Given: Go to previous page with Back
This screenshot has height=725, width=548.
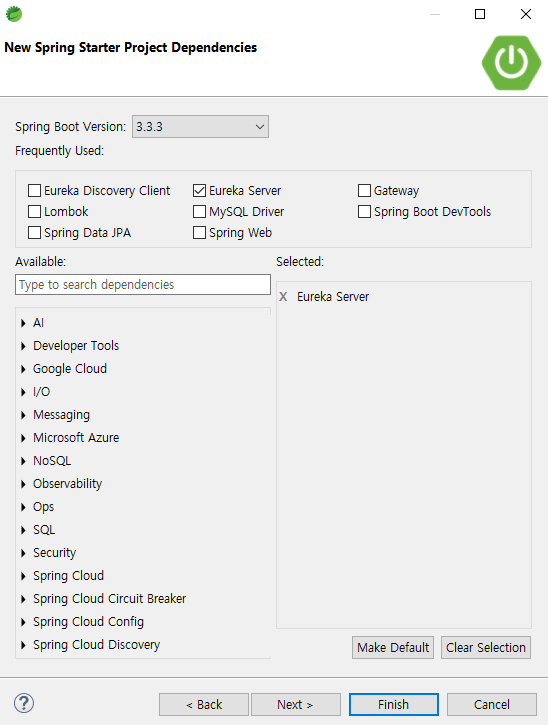Looking at the screenshot, I should pyautogui.click(x=204, y=704).
